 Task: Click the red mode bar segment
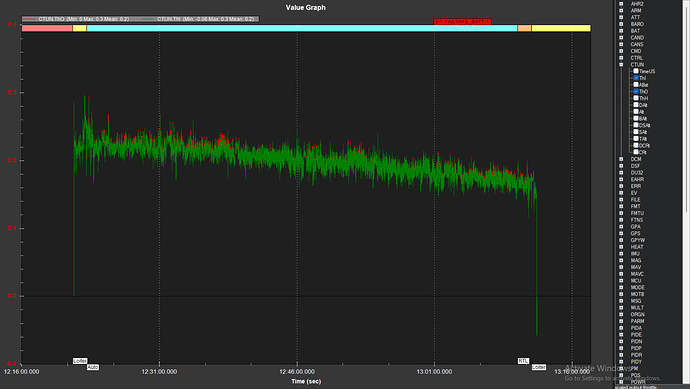point(47,28)
